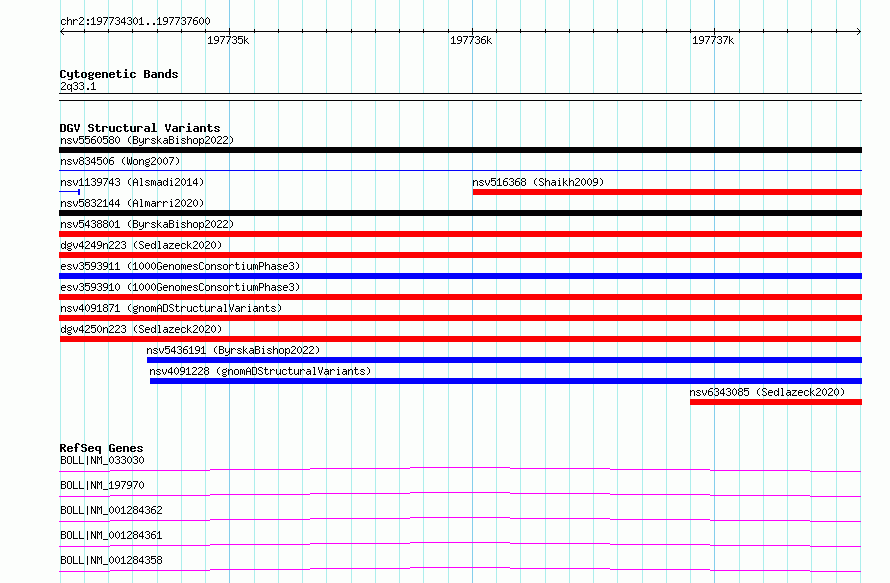Click the BOLL|NM_001284362 magenta intron line
Image resolution: width=890 pixels, height=583 pixels.
click(x=460, y=519)
